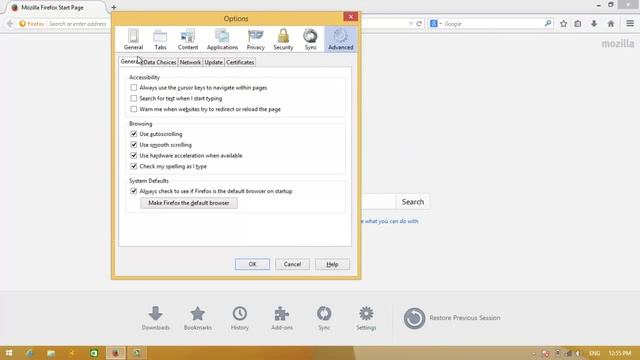Open Windows Start button
The width and height of the screenshot is (640, 360).
coord(9,353)
